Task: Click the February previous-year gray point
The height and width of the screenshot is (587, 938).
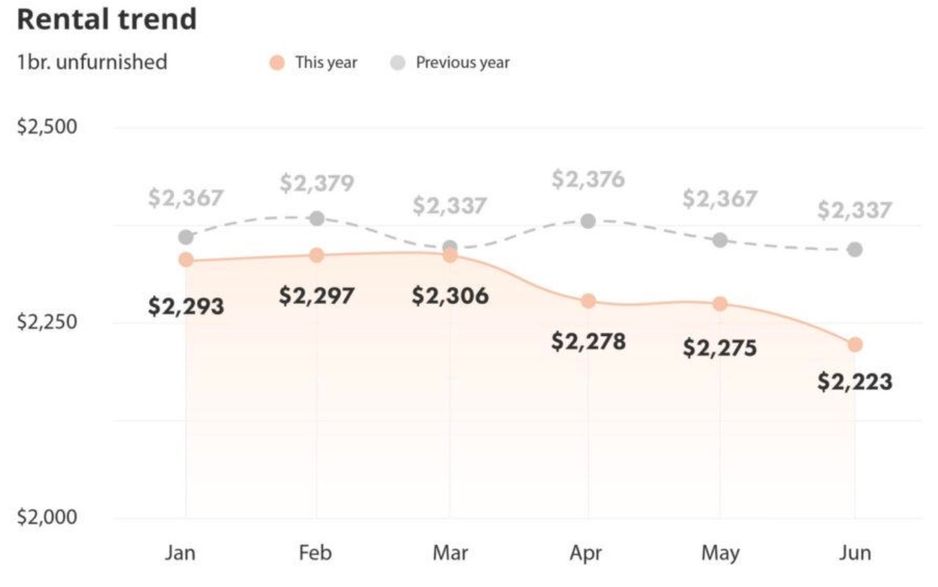Action: point(317,218)
